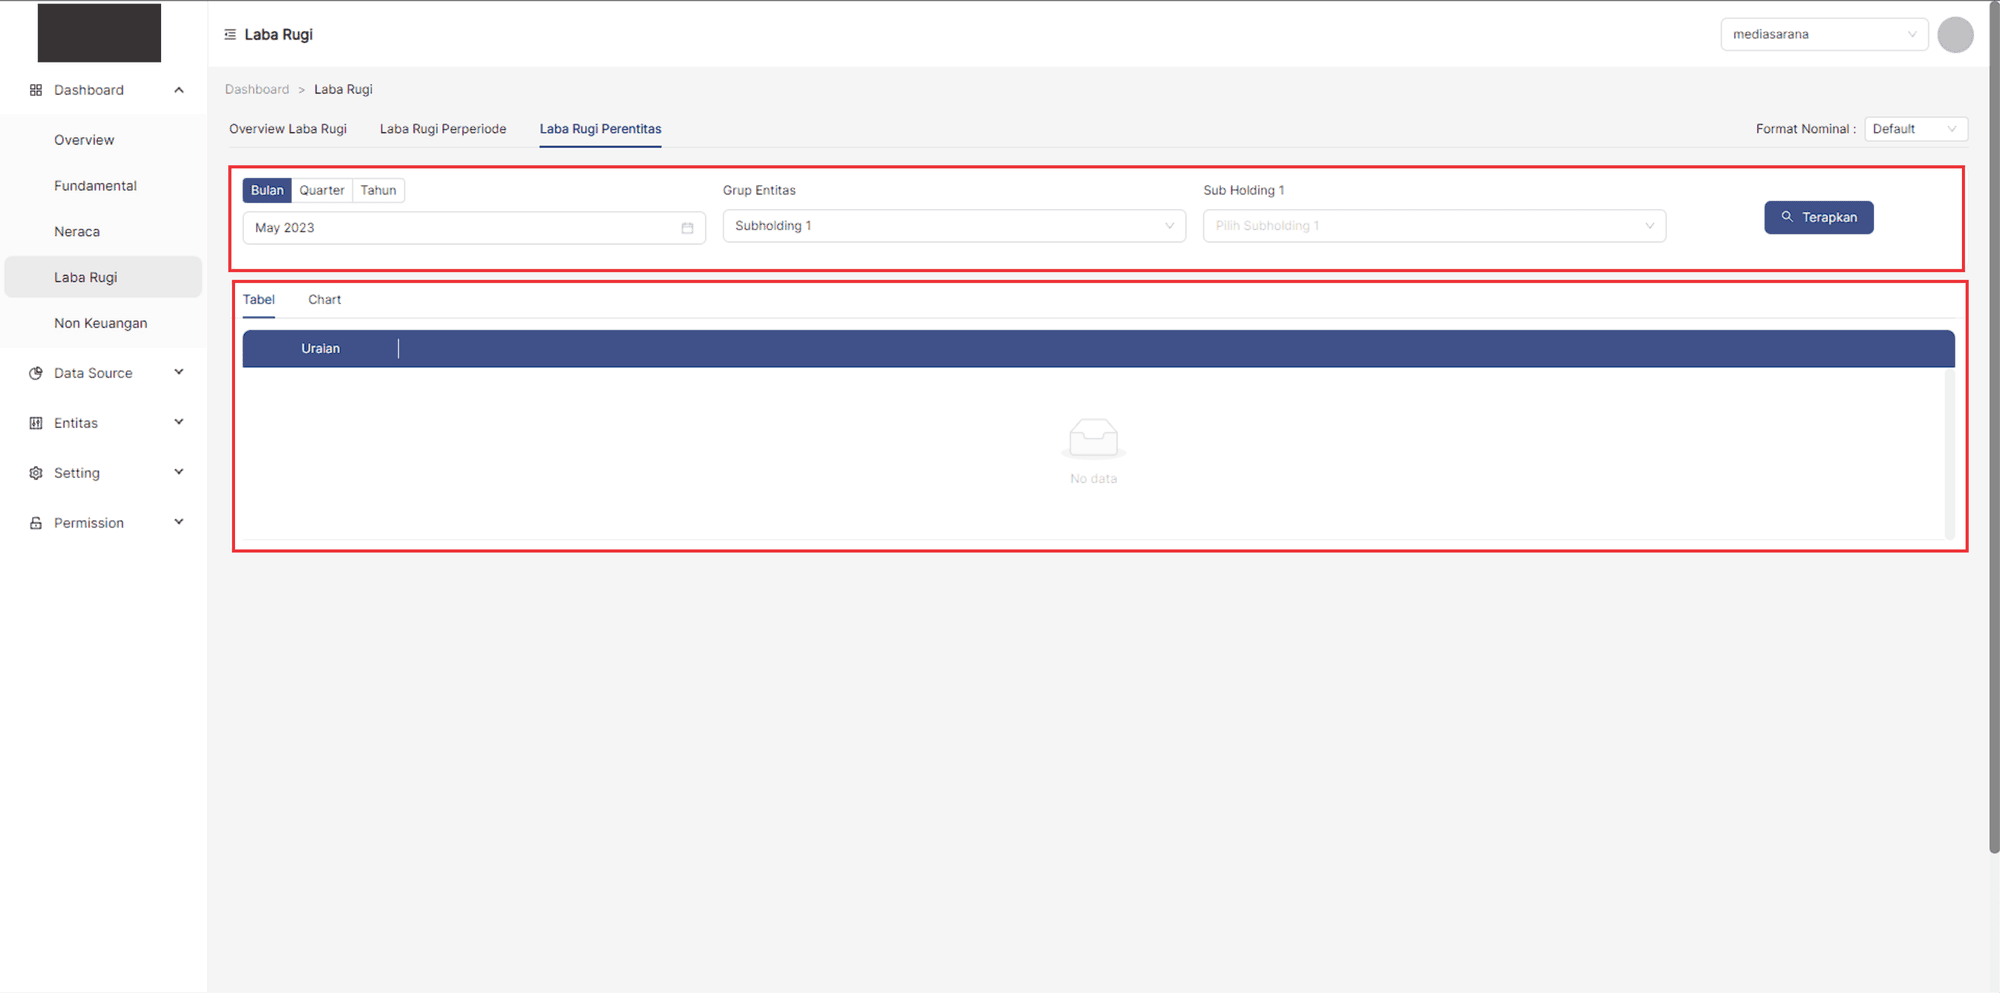Open the Grup Entitas dropdown
This screenshot has height=993, width=2000.
click(953, 226)
